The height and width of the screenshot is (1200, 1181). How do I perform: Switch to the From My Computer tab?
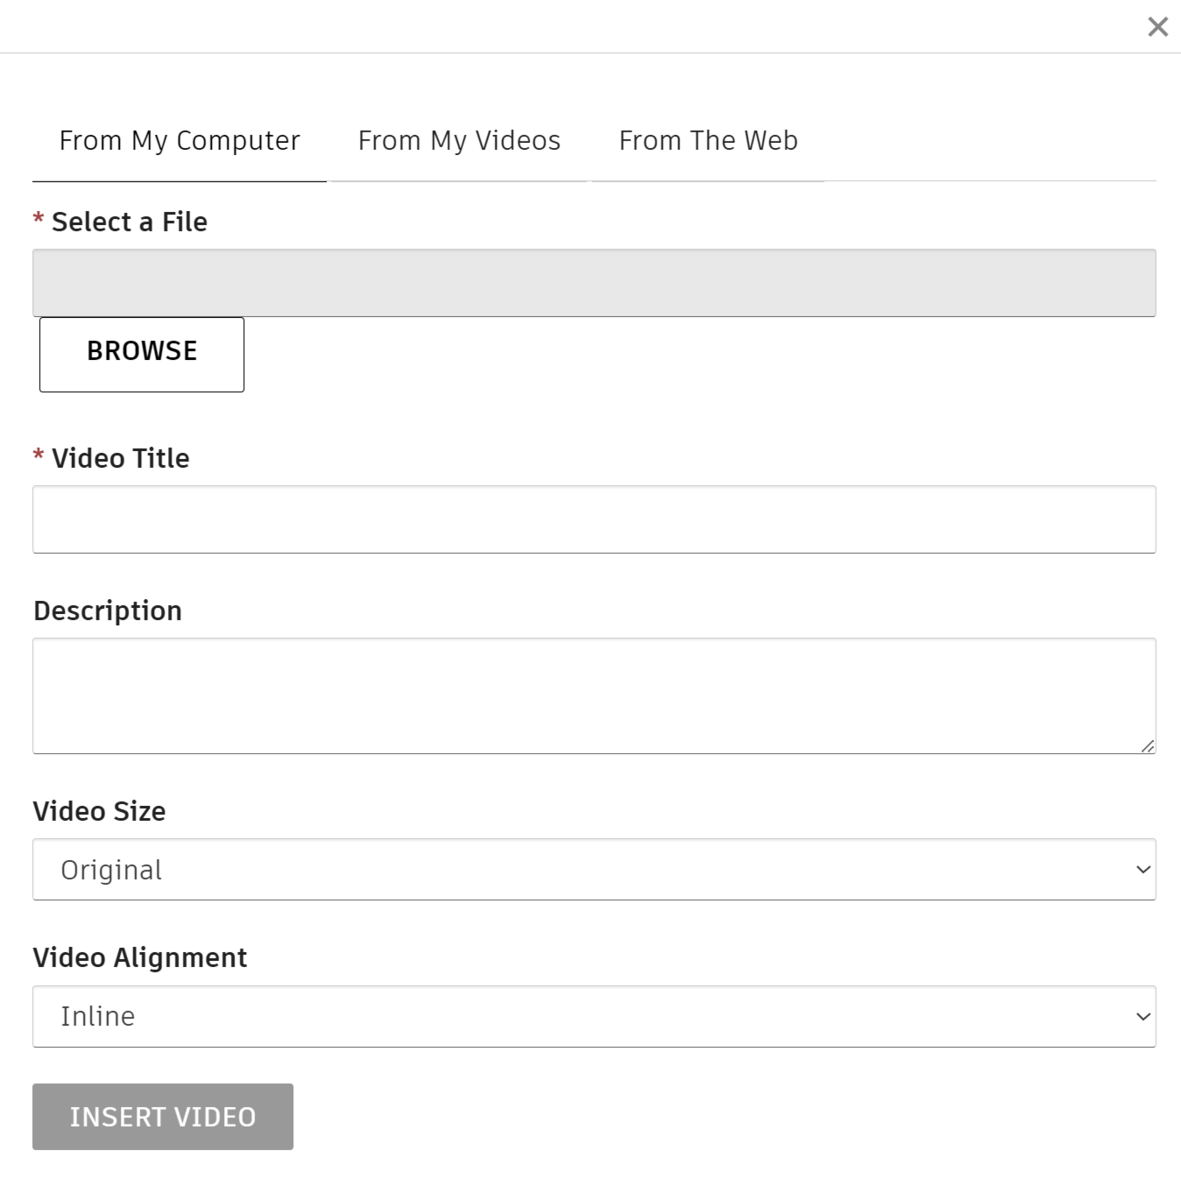(179, 141)
